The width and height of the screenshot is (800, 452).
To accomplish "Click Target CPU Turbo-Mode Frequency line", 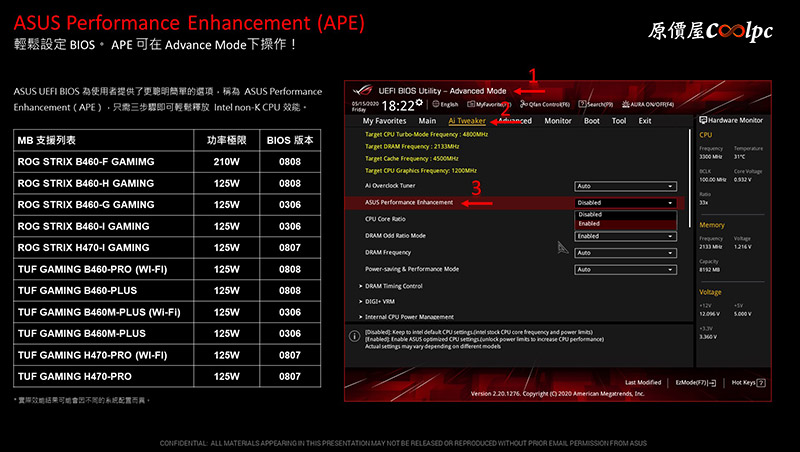I will [x=427, y=134].
